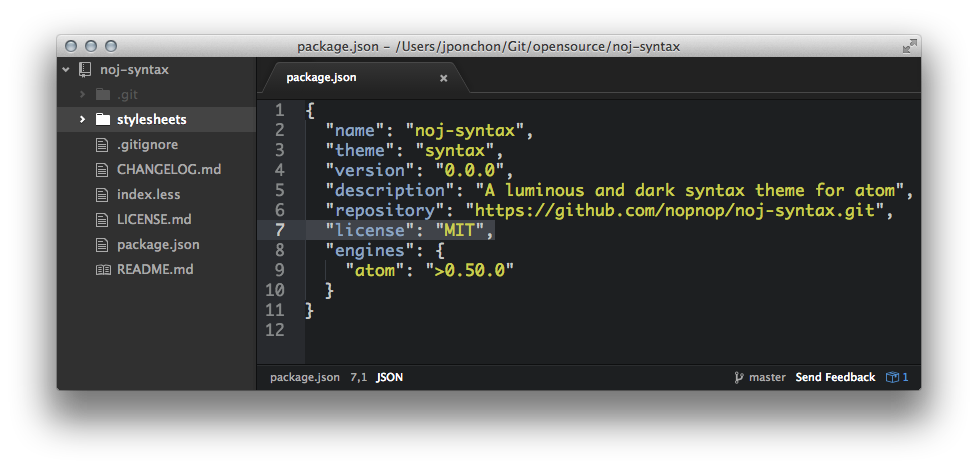Click the CHANGELOG.md file icon

[x=102, y=170]
